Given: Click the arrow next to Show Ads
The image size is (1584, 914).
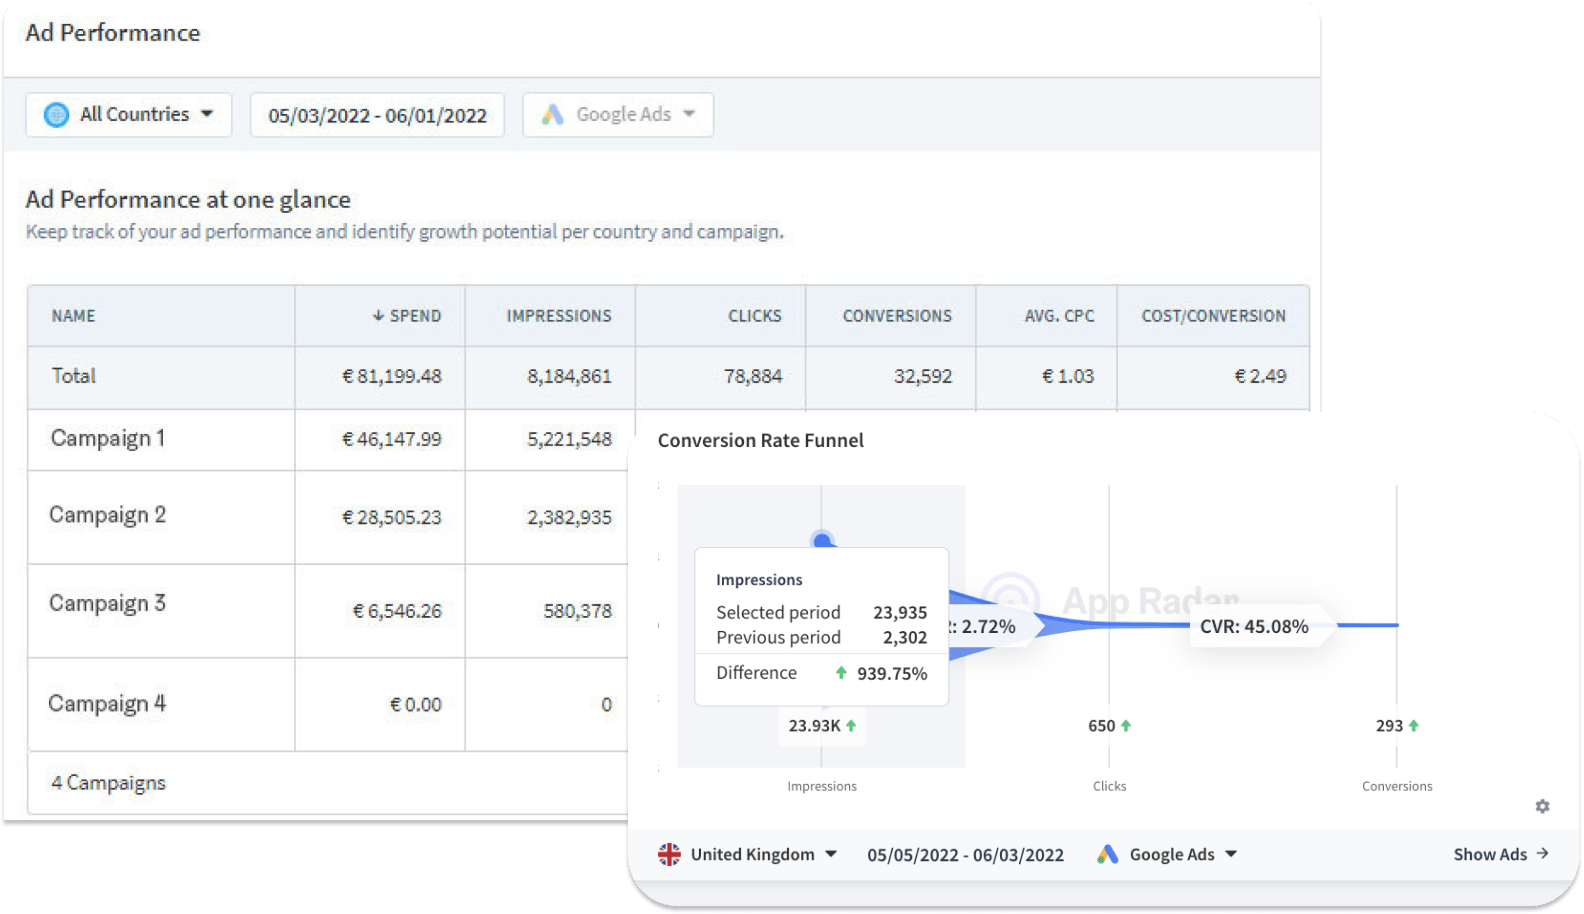Looking at the screenshot, I should (1542, 854).
